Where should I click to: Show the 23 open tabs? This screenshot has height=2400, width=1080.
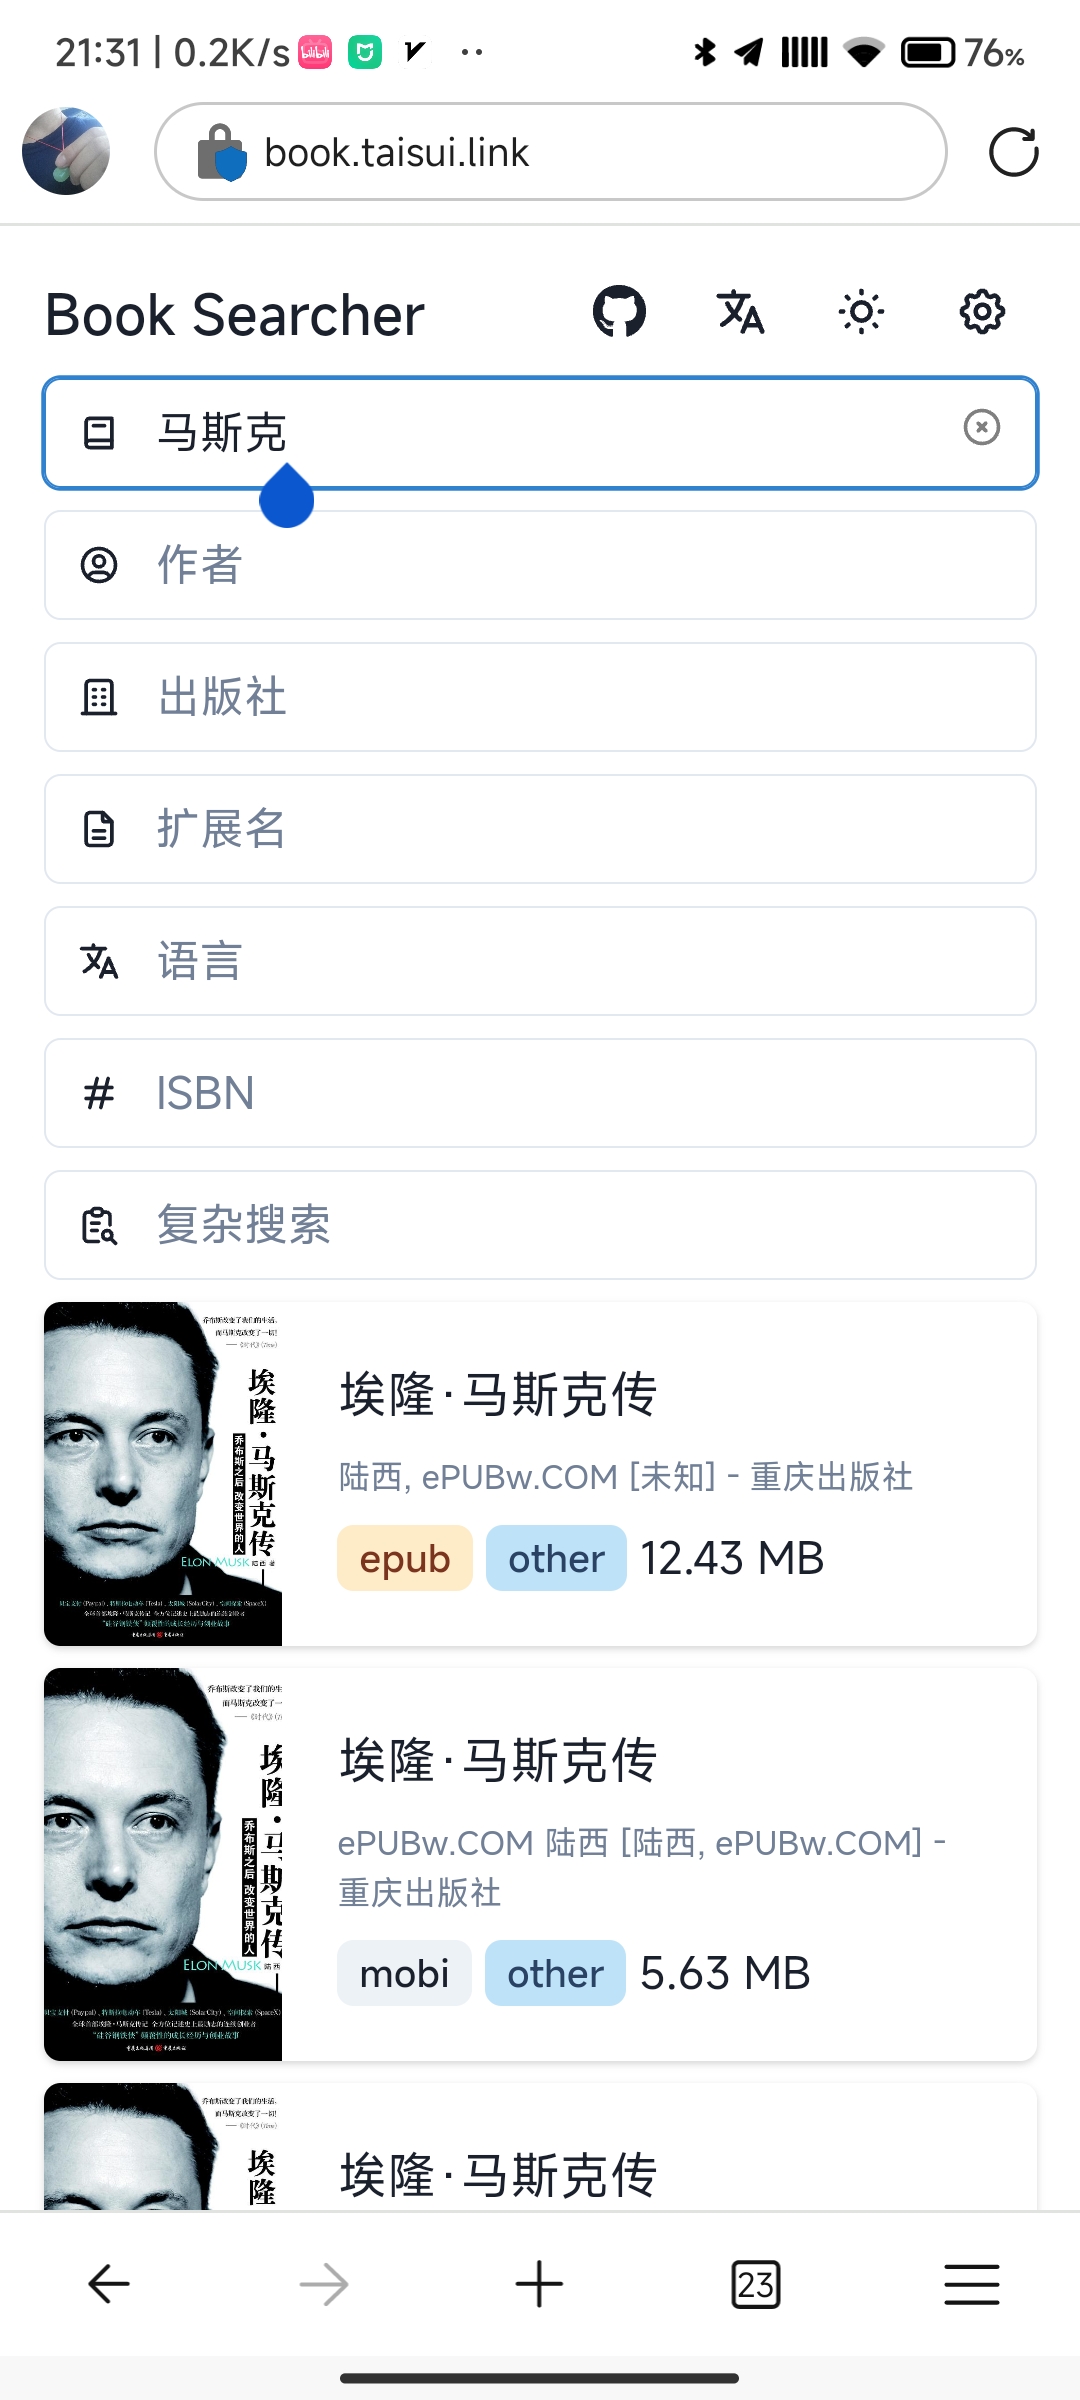tap(755, 2284)
